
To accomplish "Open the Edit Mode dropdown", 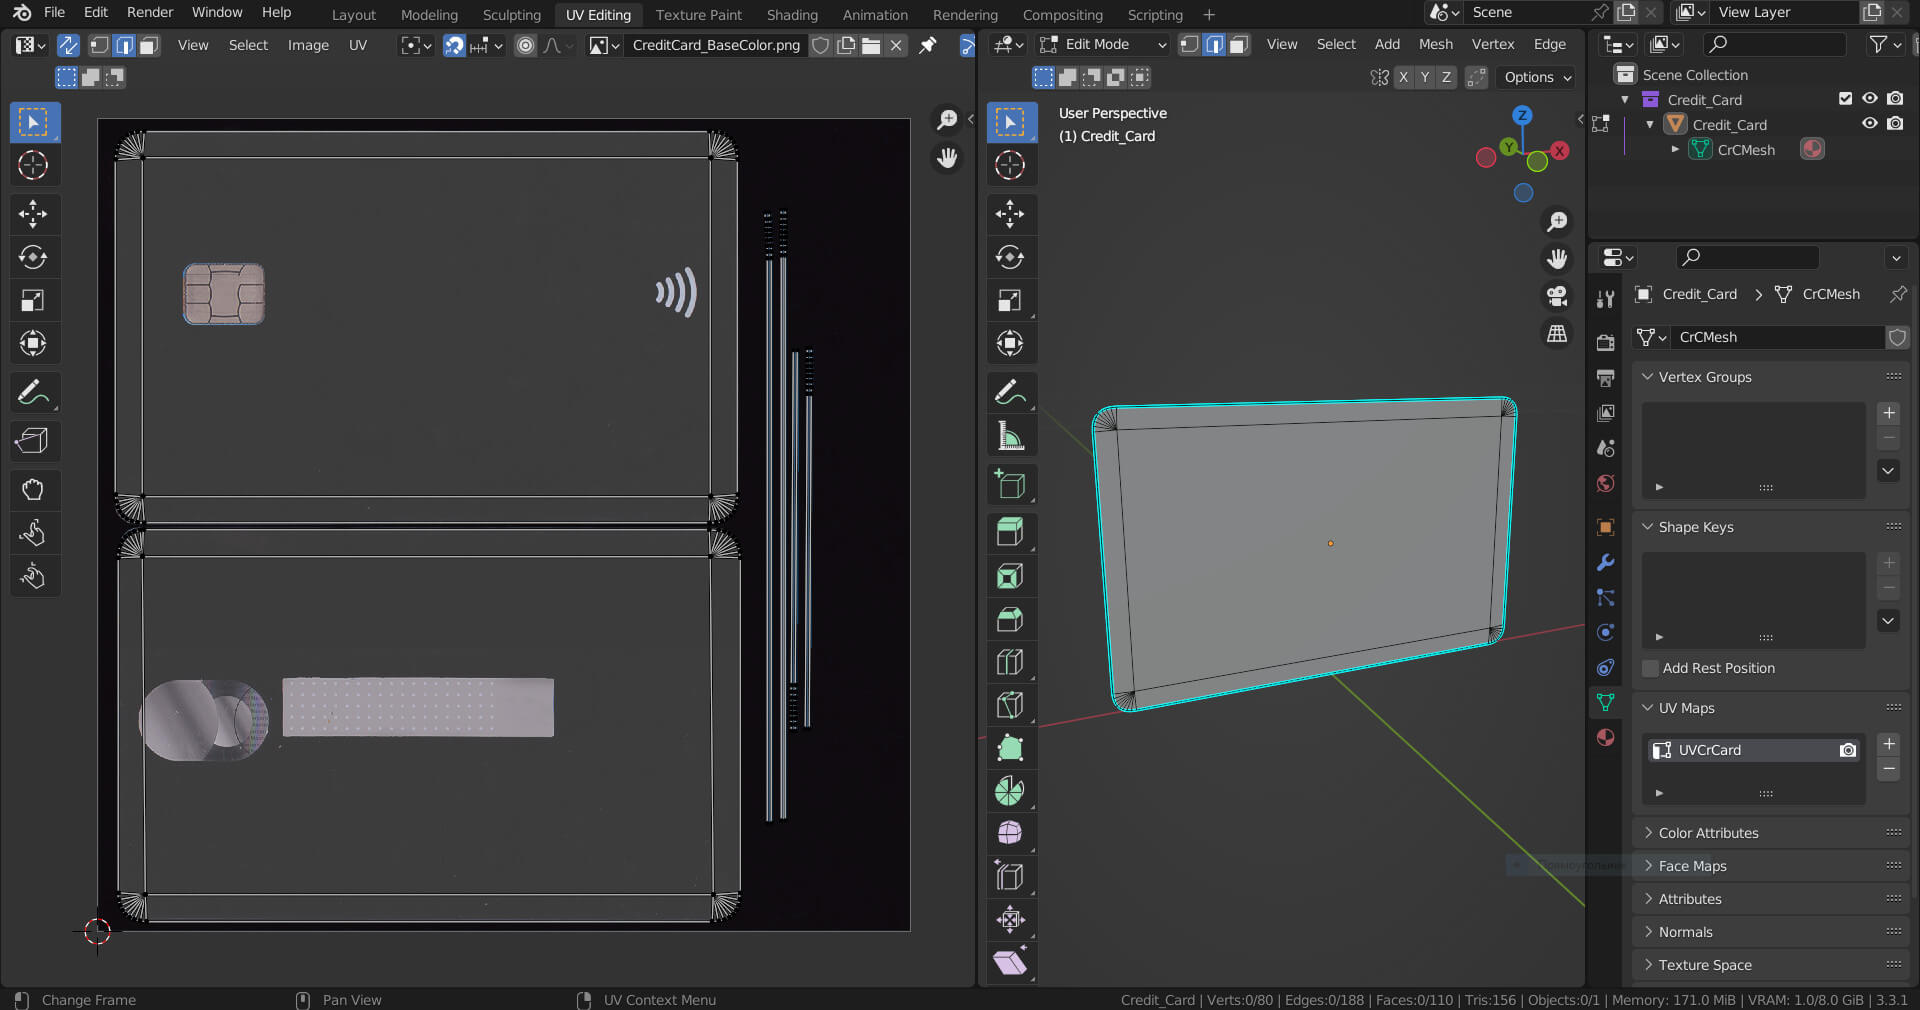I will coord(1102,45).
